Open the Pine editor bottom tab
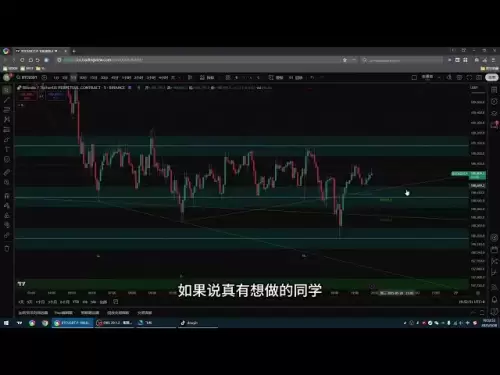Image resolution: width=500 pixels, height=375 pixels. point(63,313)
